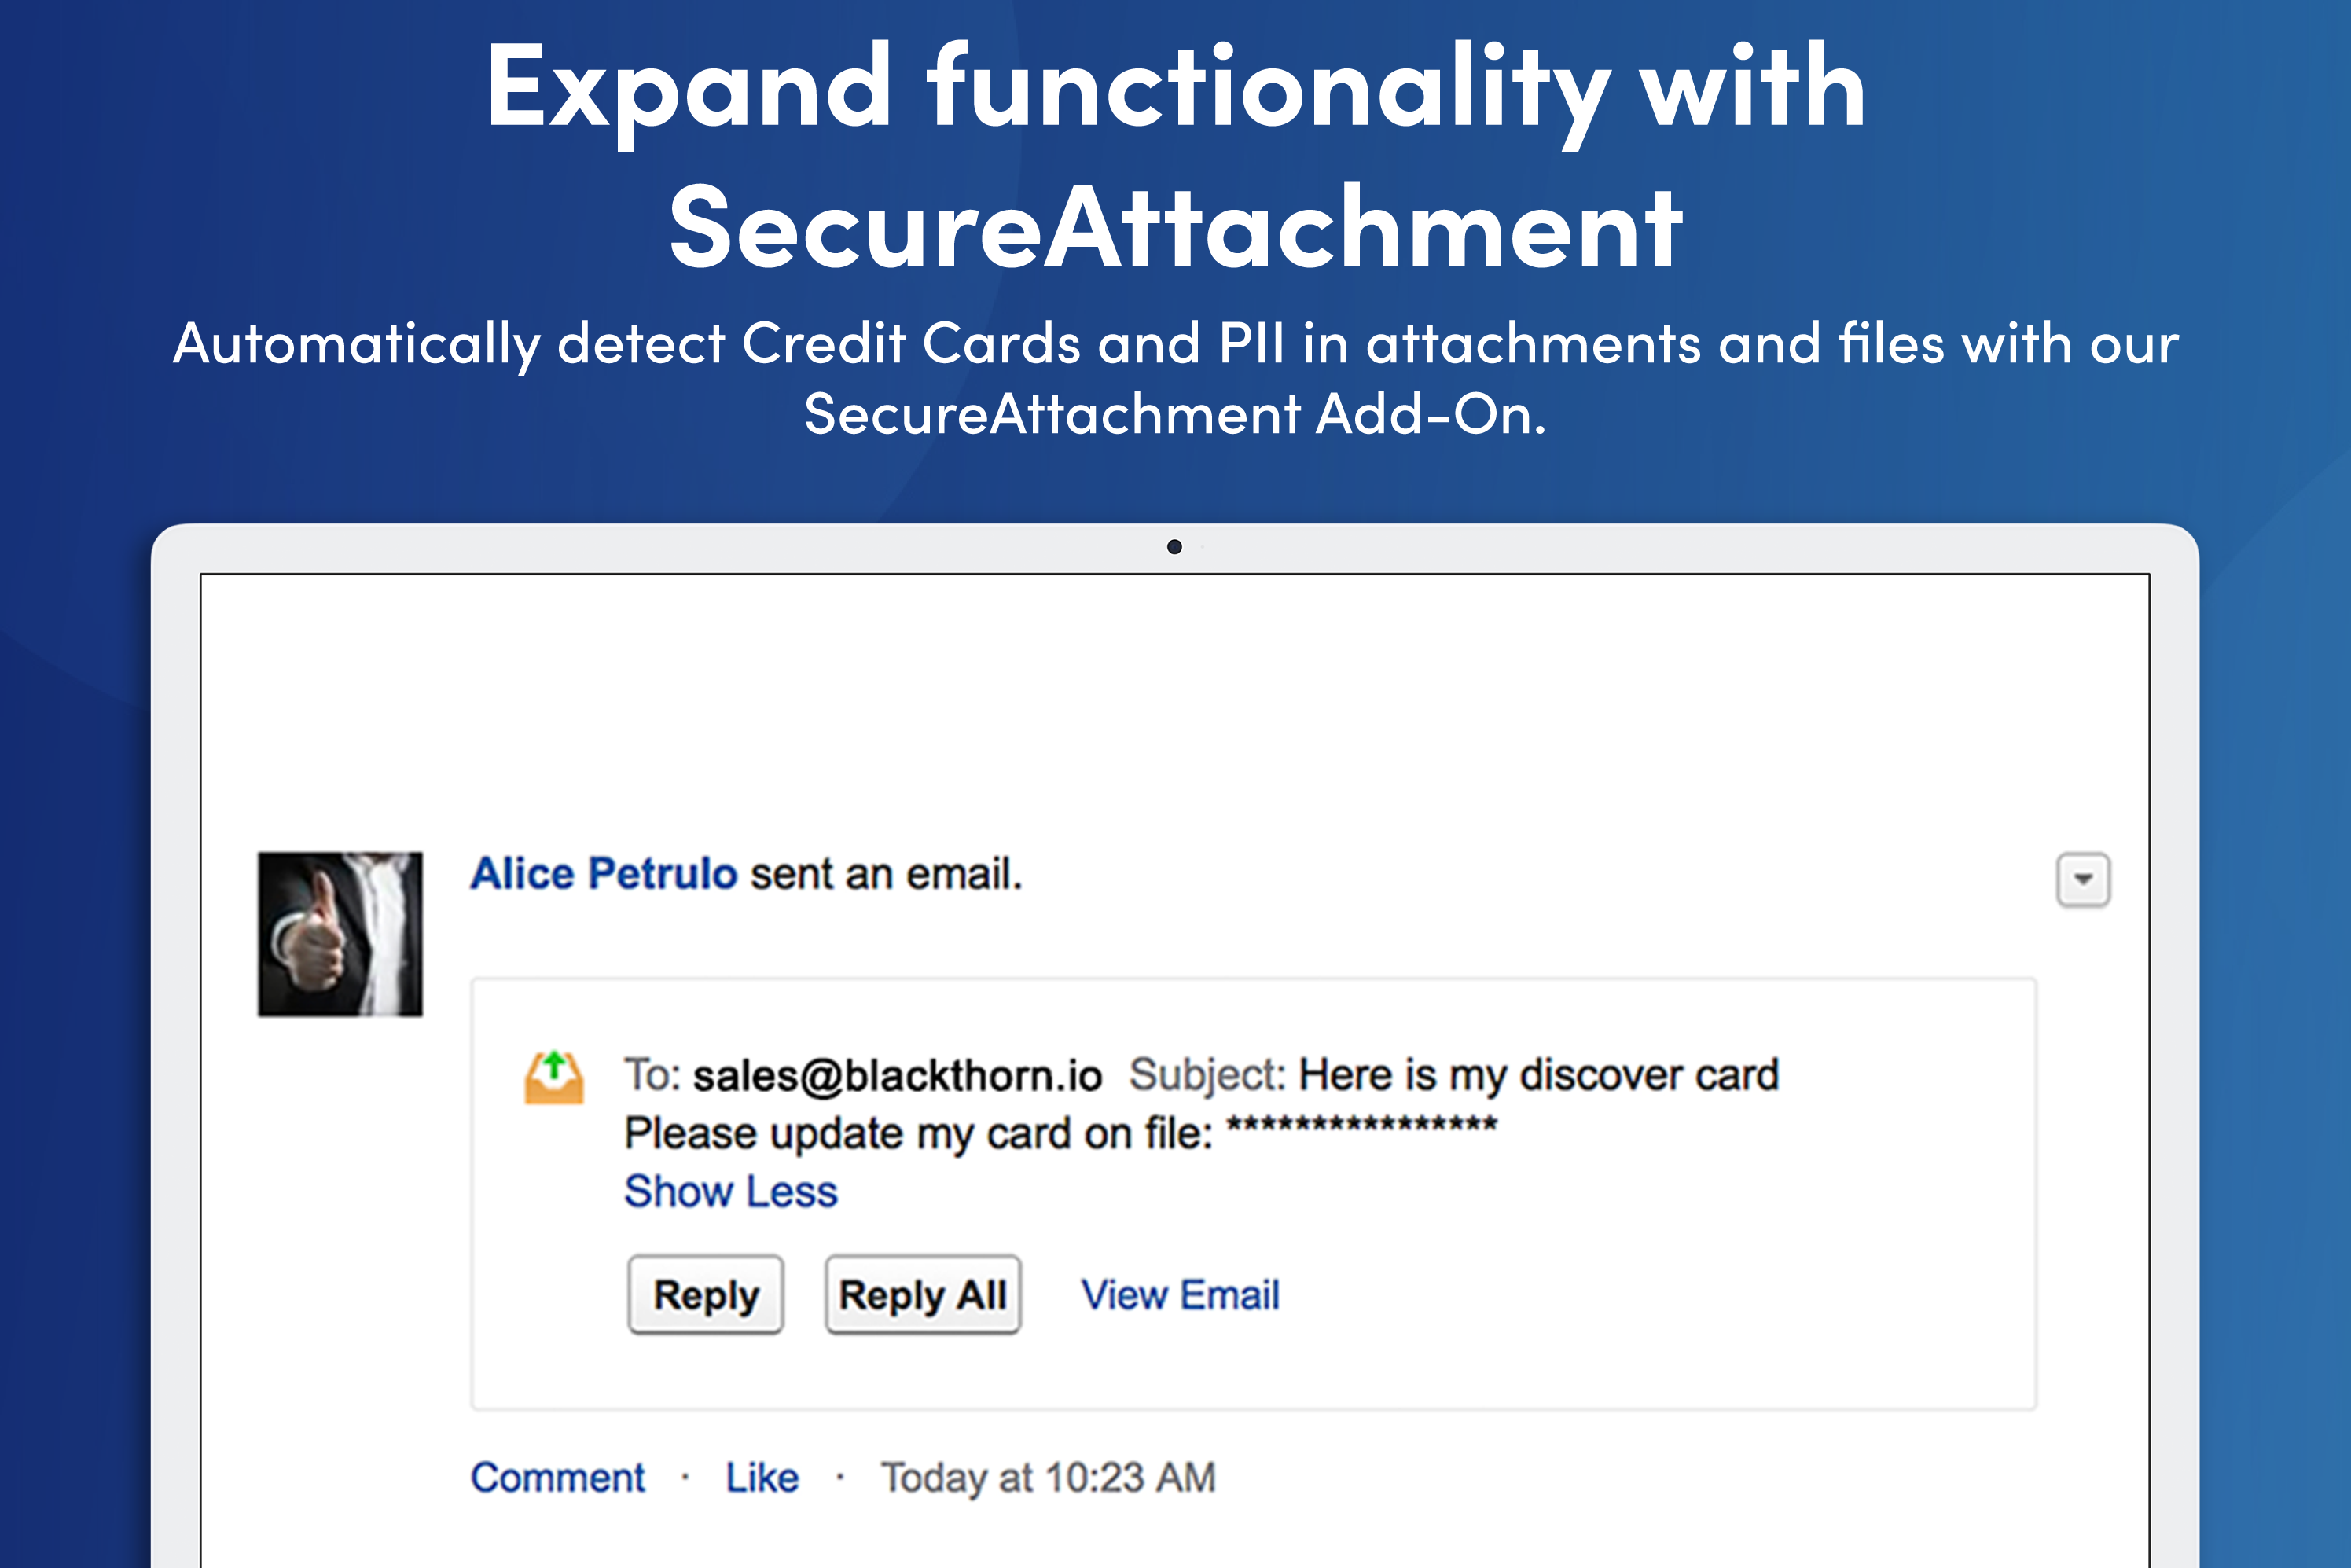The image size is (2351, 1568).
Task: Click the 'To:' label in email
Action: pyautogui.click(x=652, y=1076)
